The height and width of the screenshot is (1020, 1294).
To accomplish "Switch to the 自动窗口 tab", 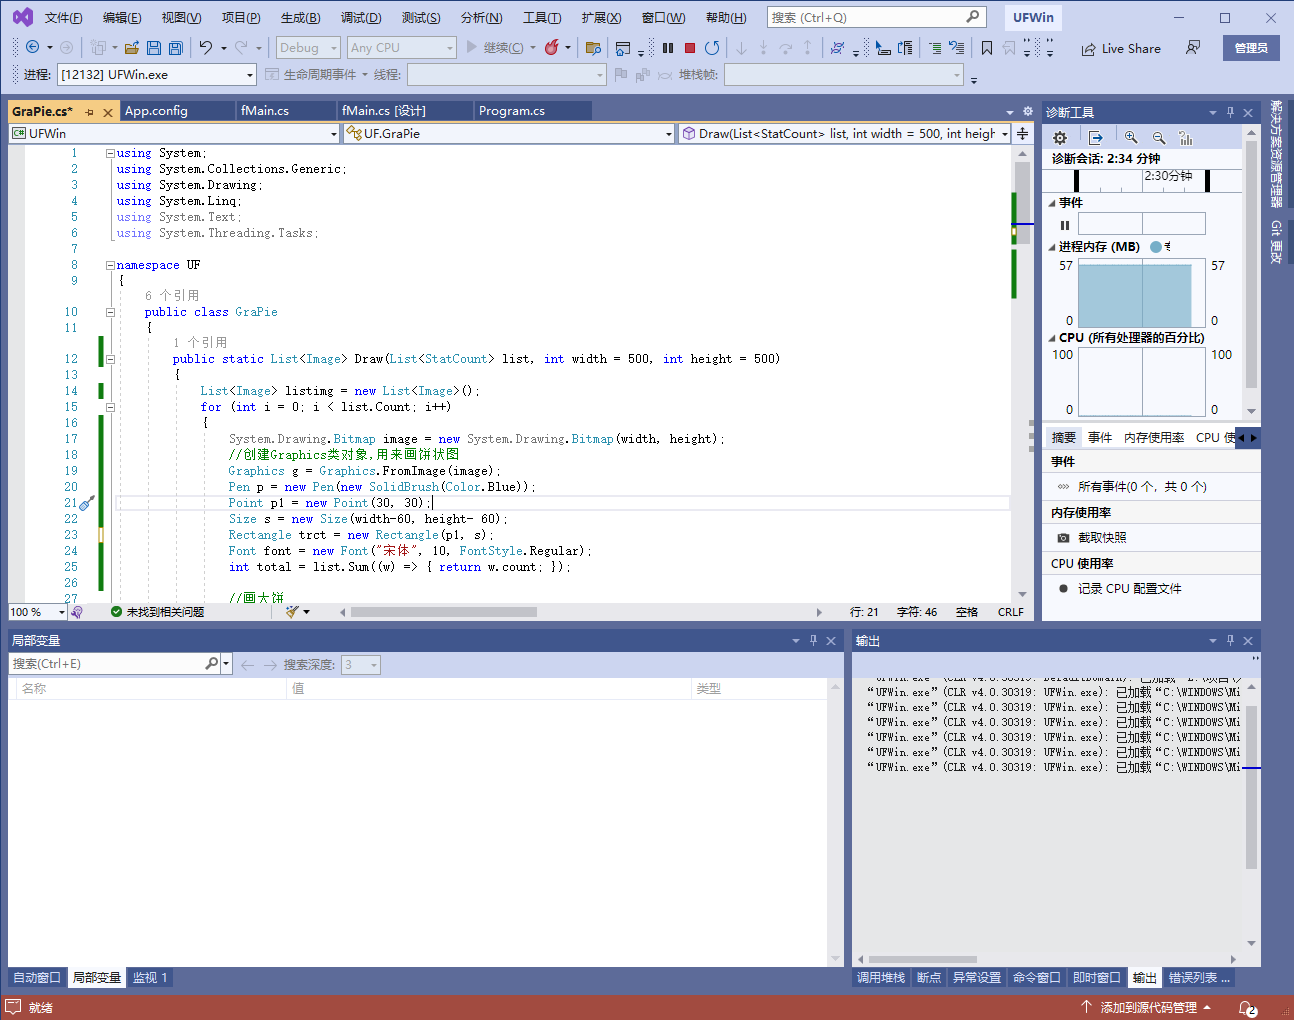I will pyautogui.click(x=37, y=977).
